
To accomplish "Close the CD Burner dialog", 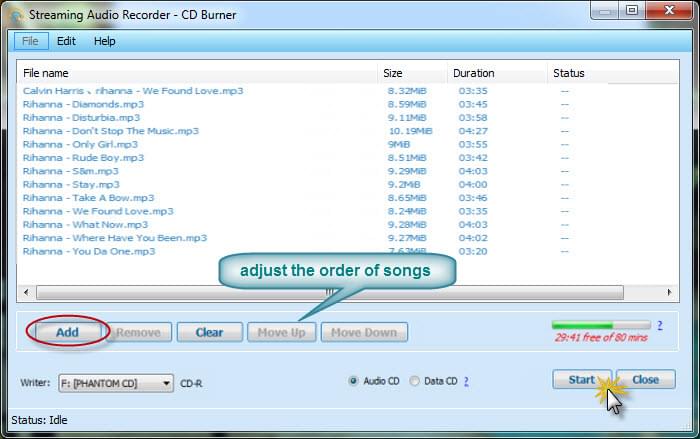I will tap(645, 380).
